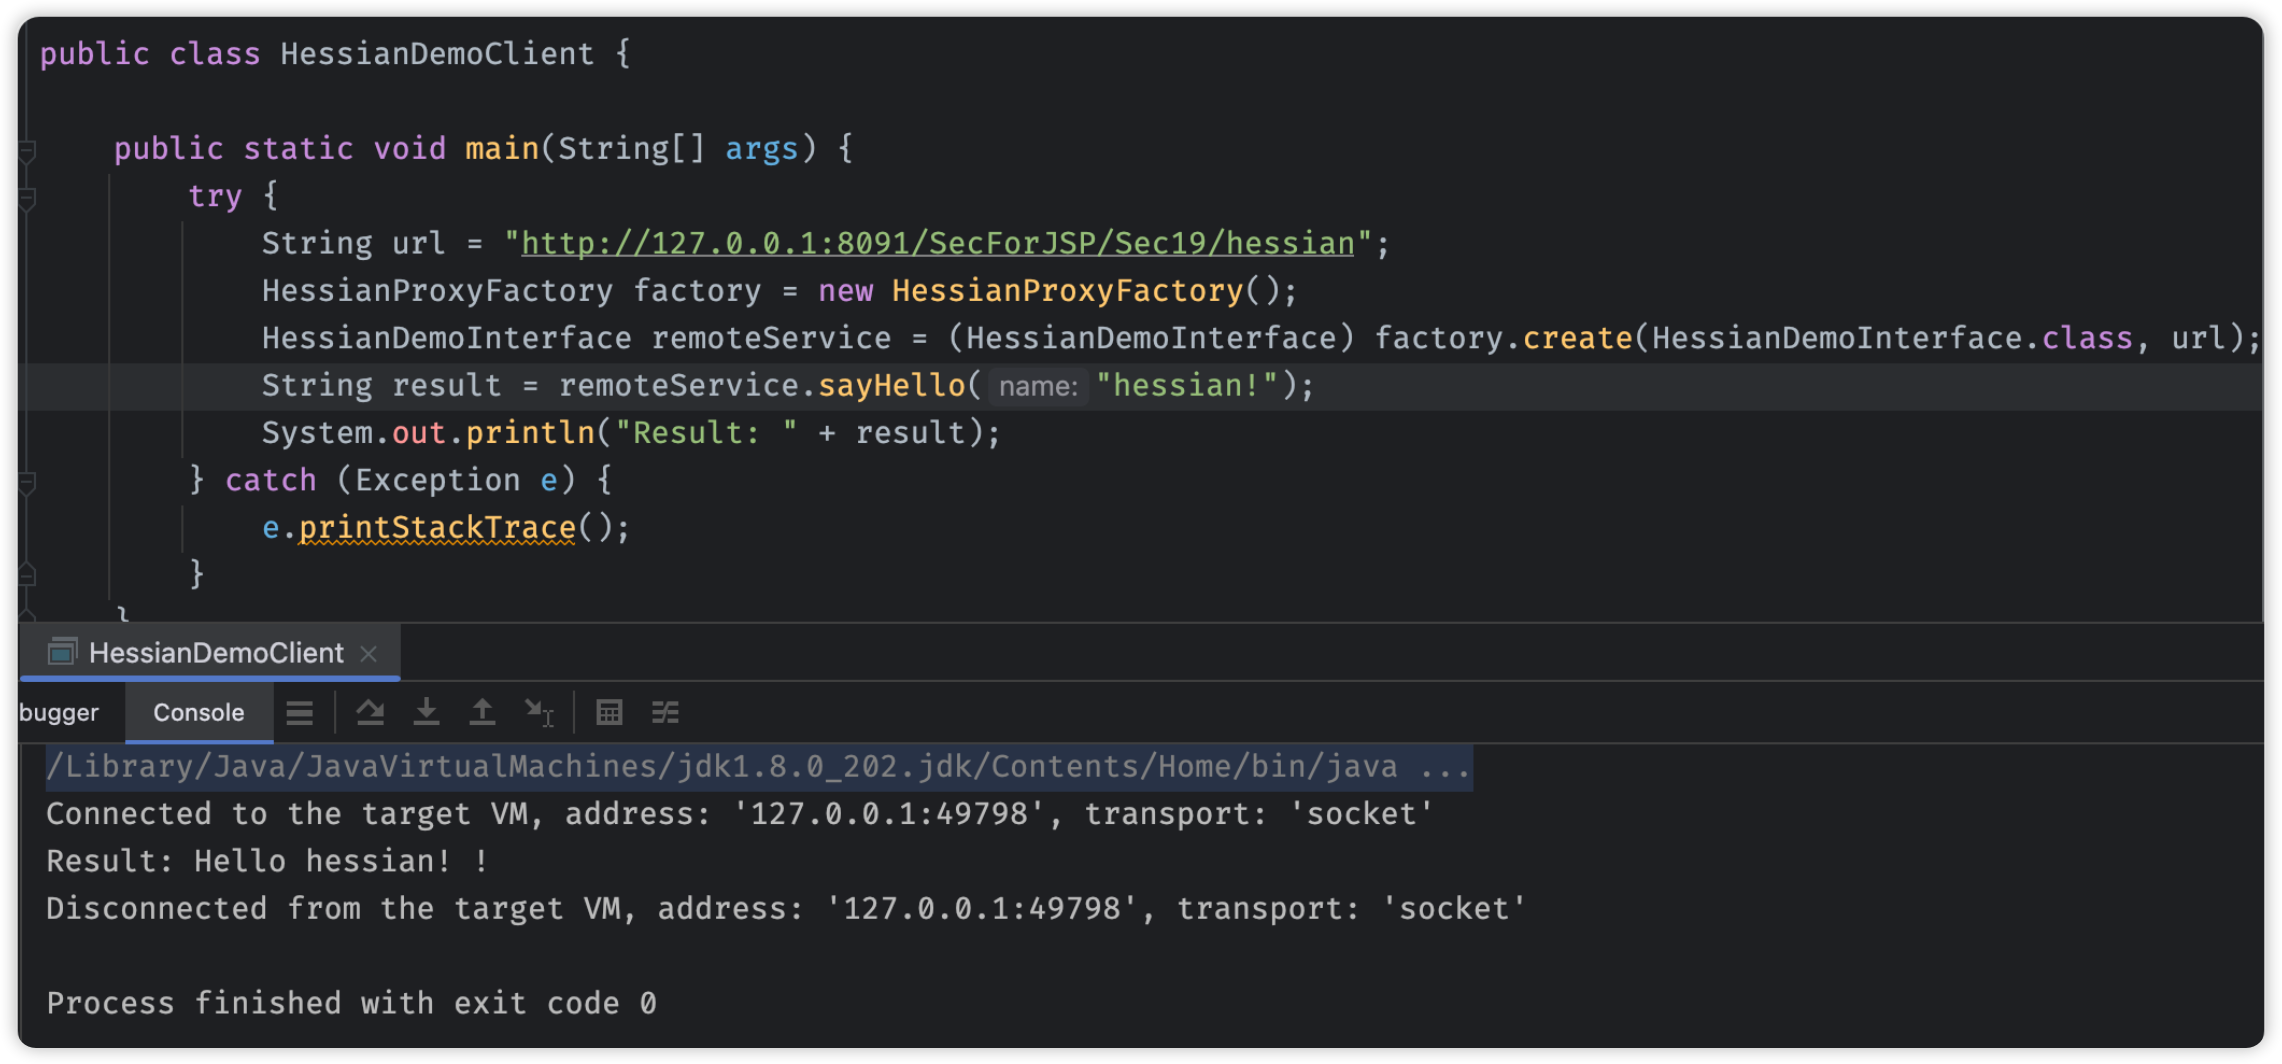2282x1064 pixels.
Task: Click 'Disconnected from the target VM' console line
Action: tap(785, 909)
